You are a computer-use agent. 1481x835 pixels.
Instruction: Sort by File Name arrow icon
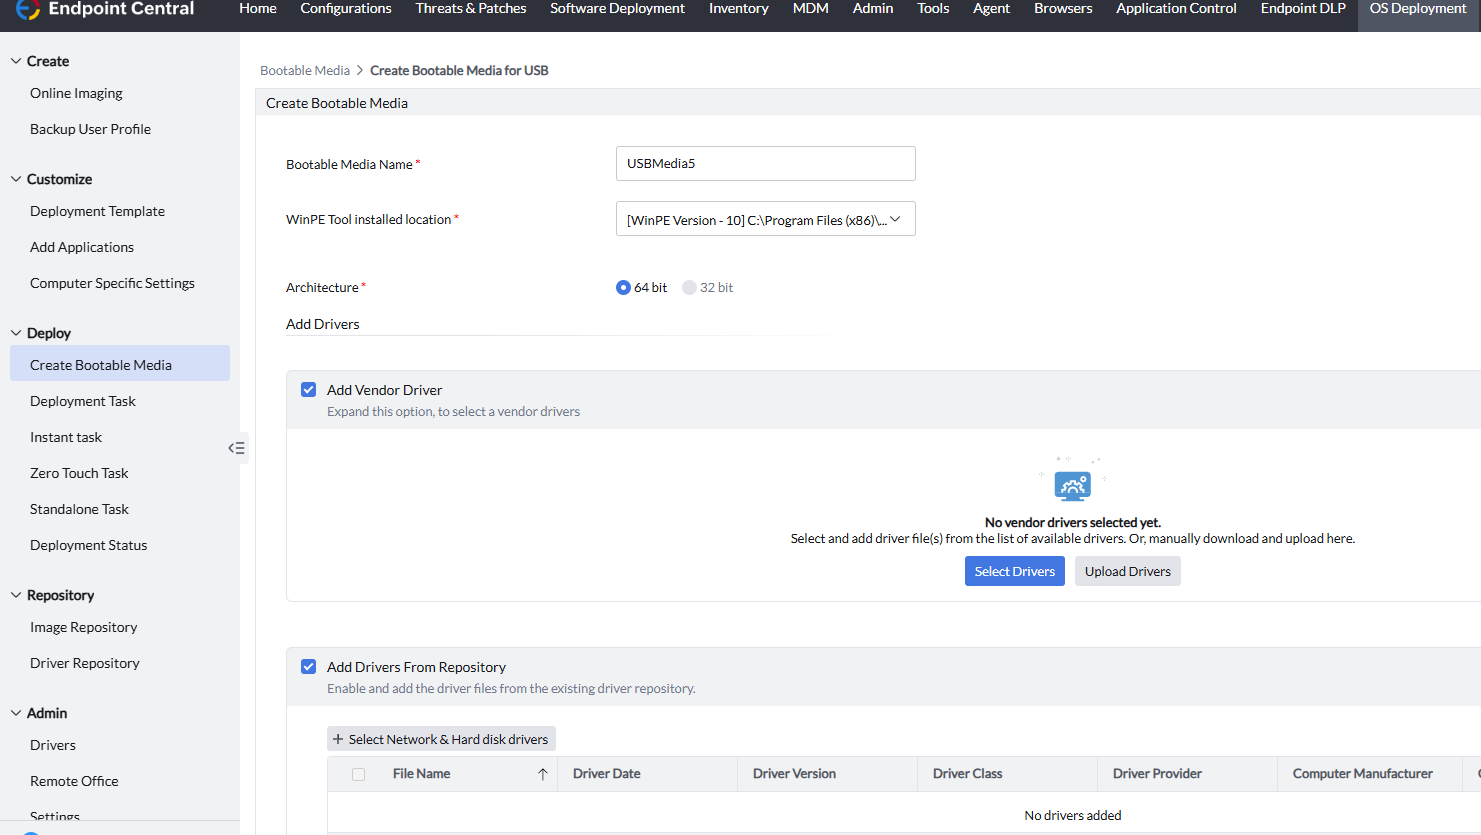pos(542,774)
